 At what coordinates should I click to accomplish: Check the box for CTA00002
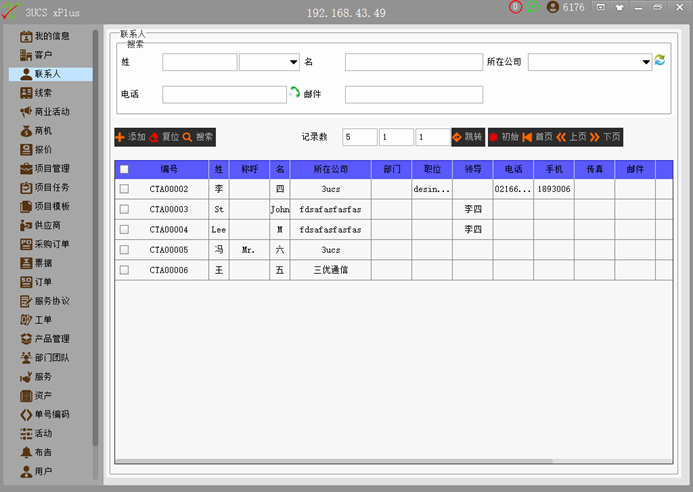124,189
